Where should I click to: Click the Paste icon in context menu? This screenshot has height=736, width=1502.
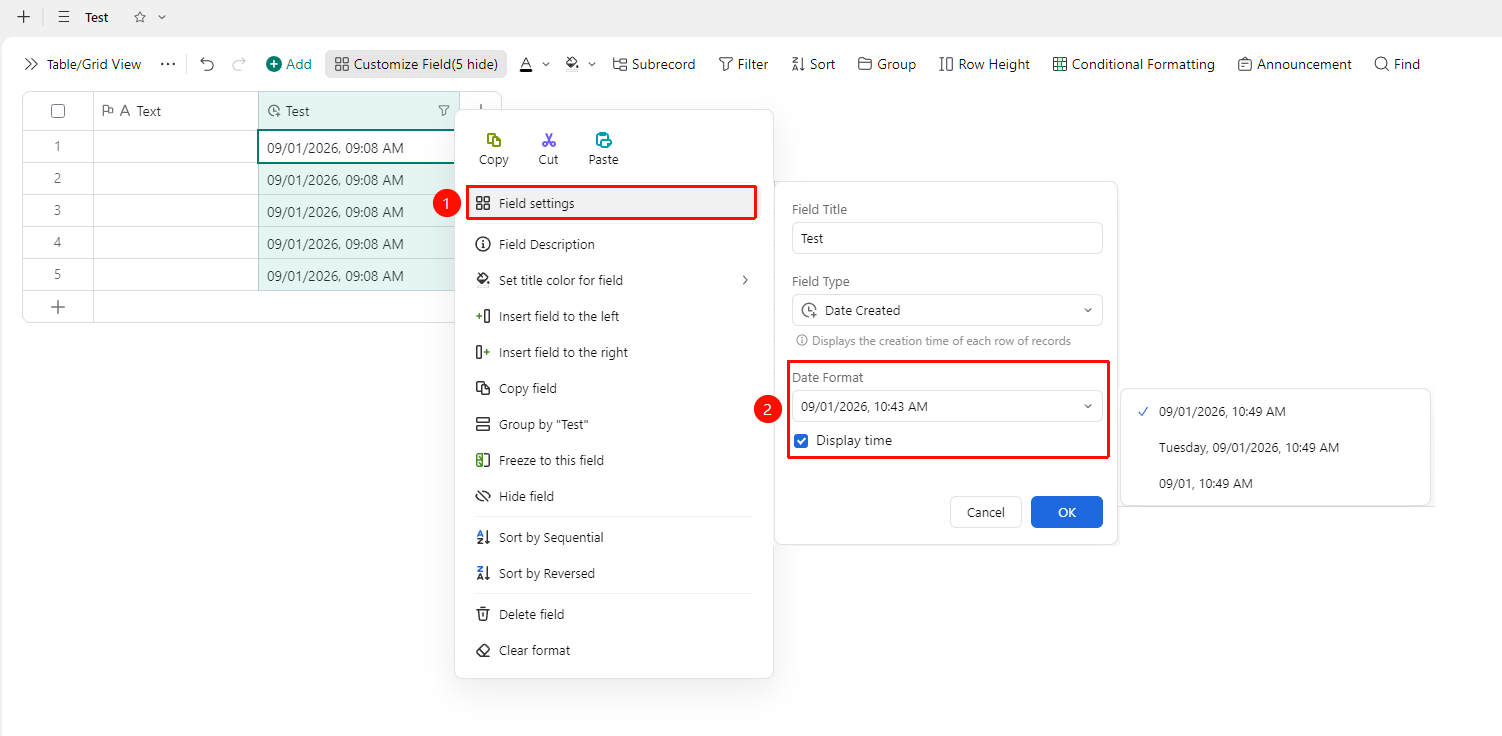[603, 140]
